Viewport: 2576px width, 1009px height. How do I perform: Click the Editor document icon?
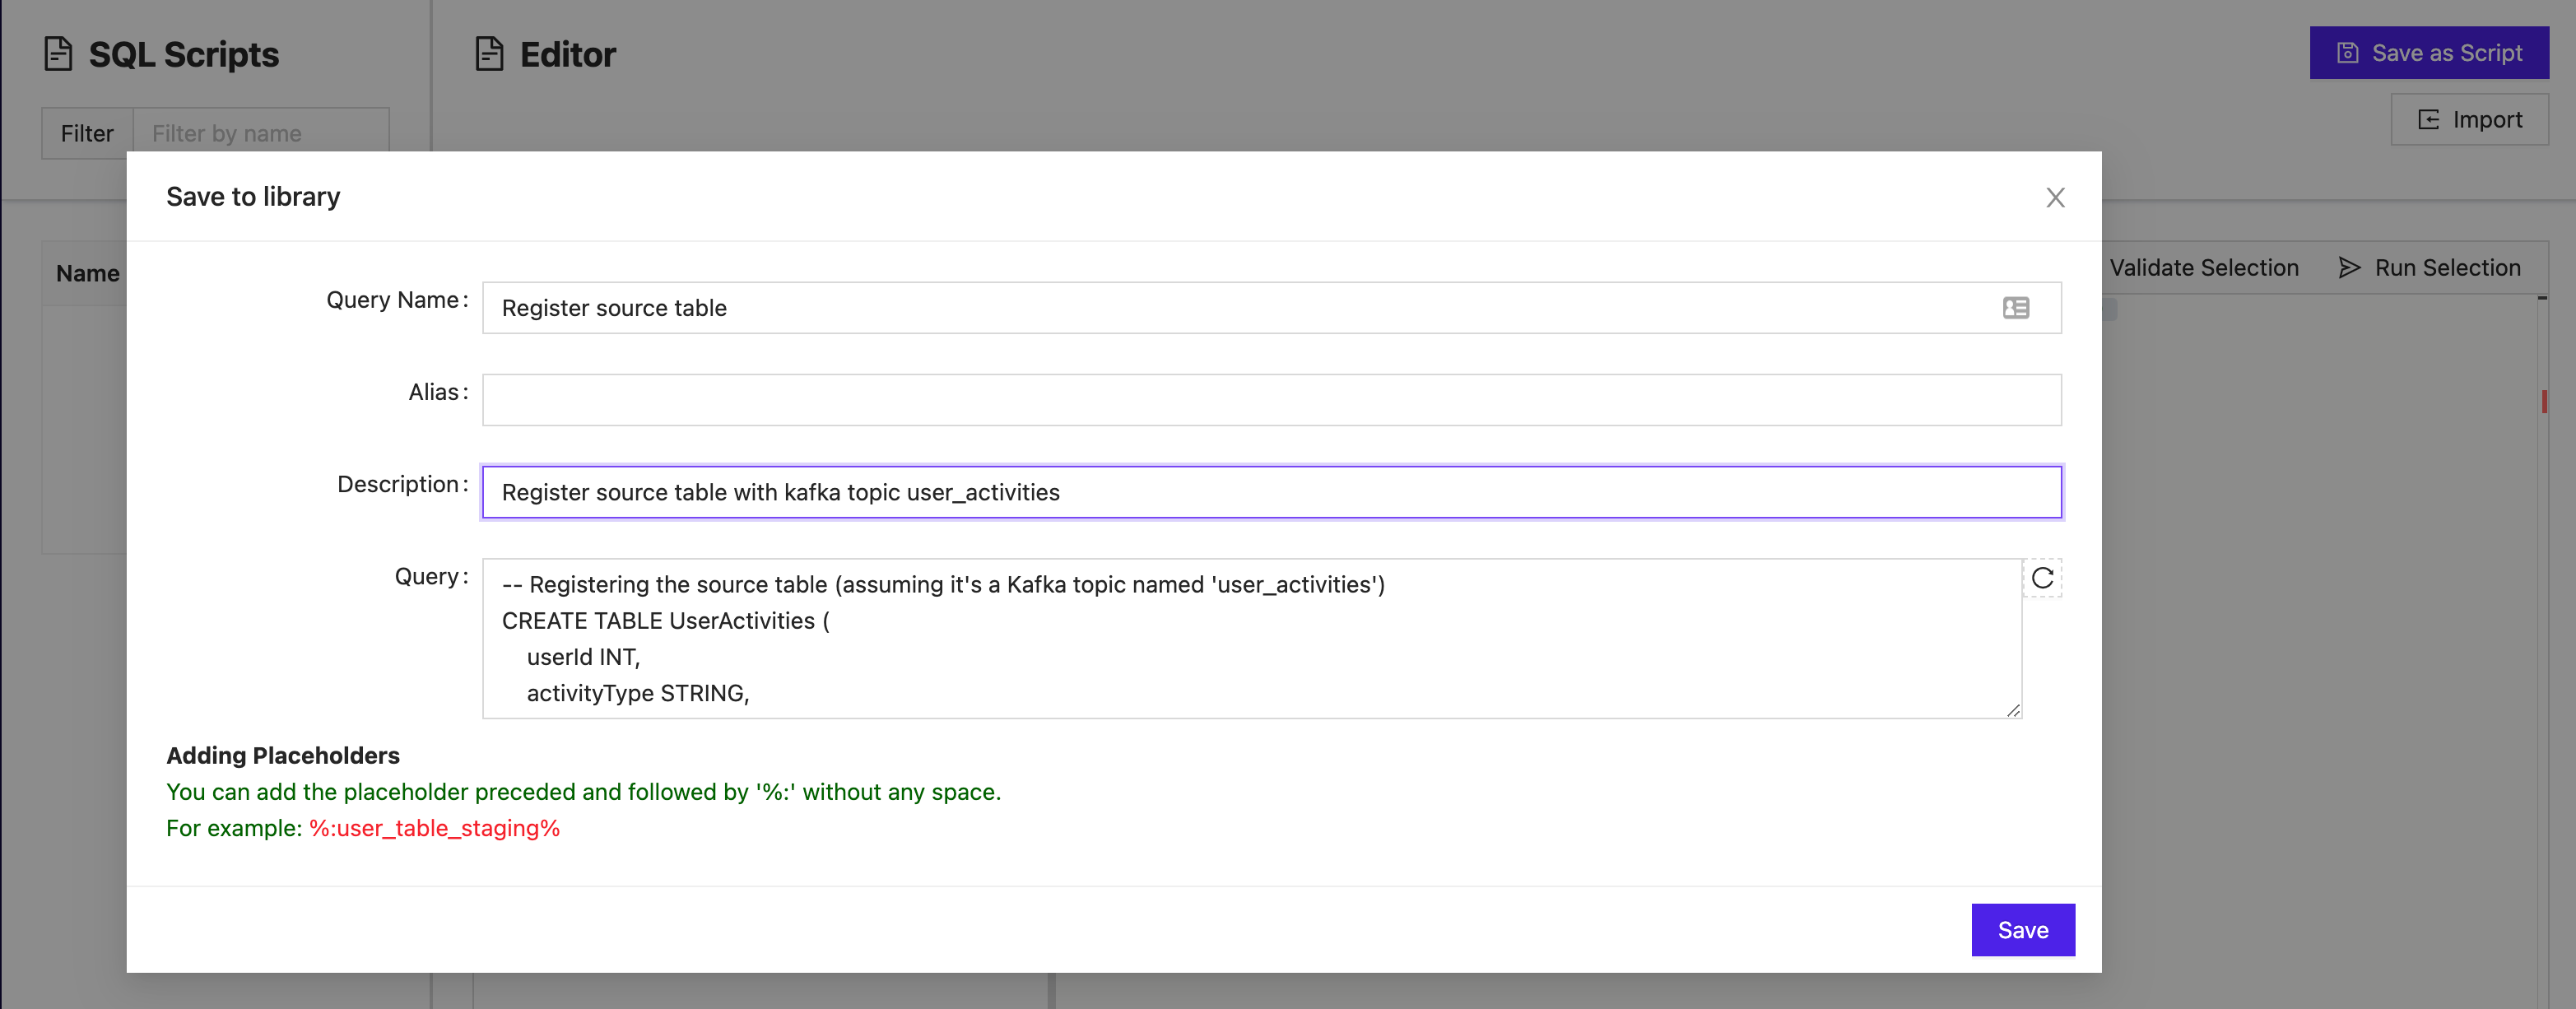point(489,54)
